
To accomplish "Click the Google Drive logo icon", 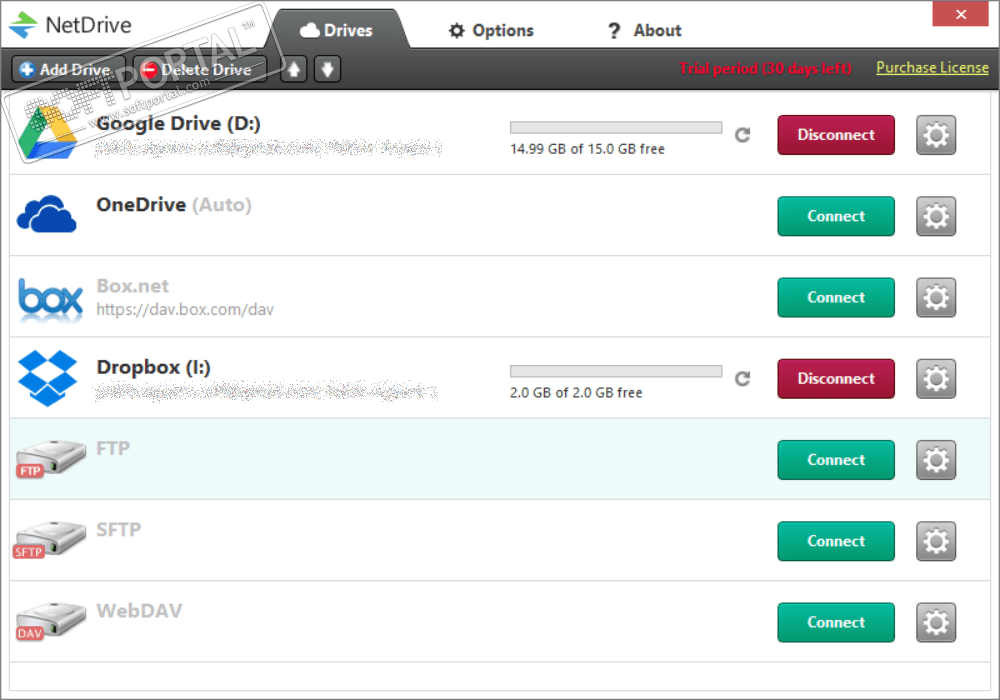I will pyautogui.click(x=47, y=133).
